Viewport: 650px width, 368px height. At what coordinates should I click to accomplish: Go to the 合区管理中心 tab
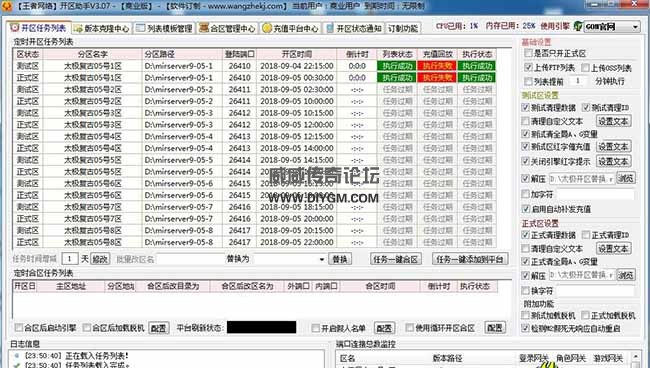pos(227,28)
